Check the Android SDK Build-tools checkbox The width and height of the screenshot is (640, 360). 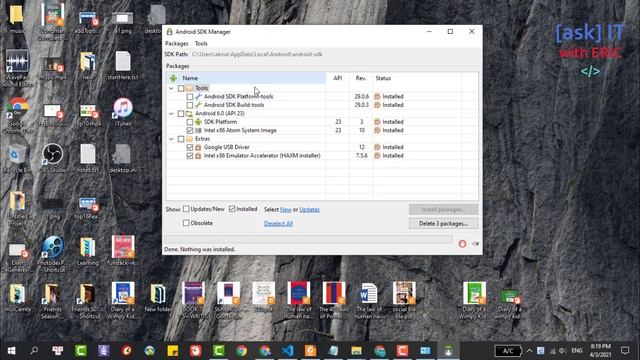[190, 105]
